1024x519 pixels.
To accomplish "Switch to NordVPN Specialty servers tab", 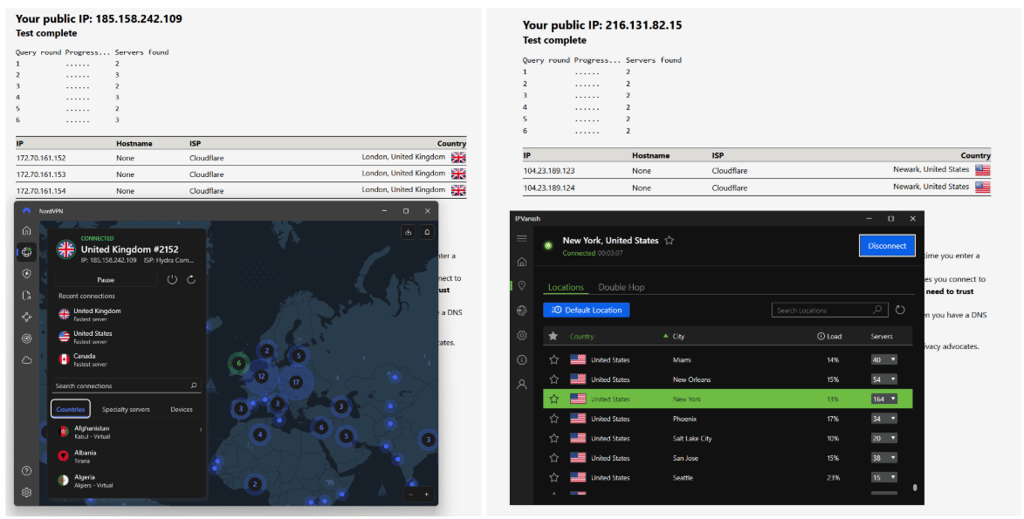I will [x=126, y=409].
